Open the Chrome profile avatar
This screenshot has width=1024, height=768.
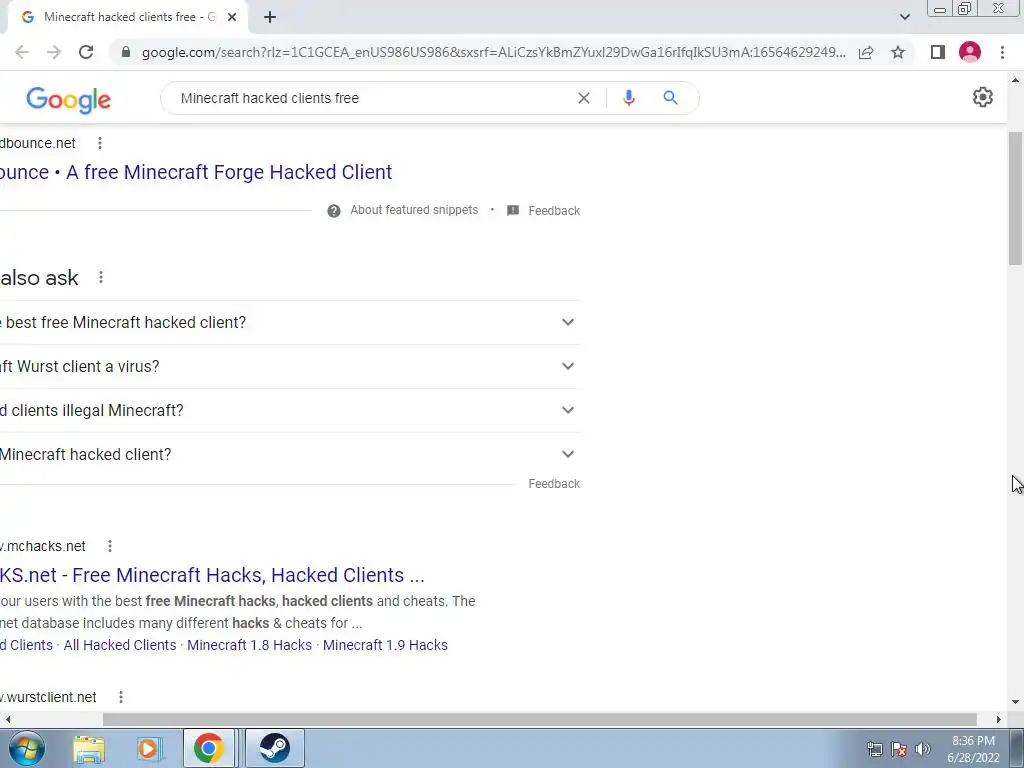pos(970,52)
